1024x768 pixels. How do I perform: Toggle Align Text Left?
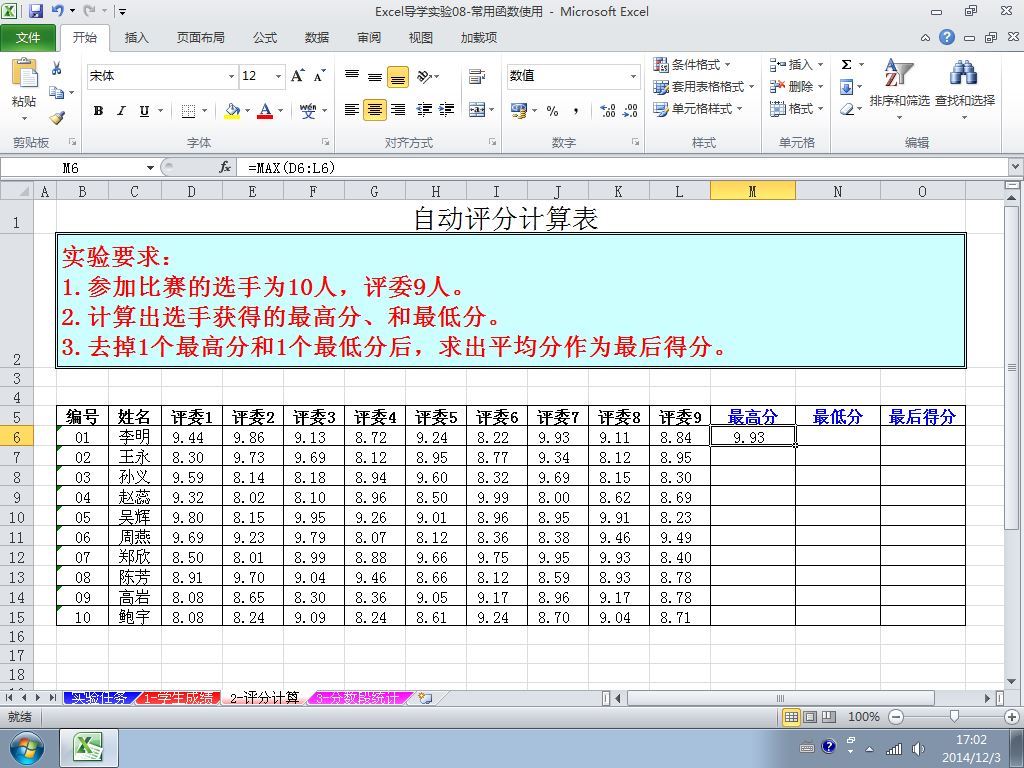coord(352,110)
